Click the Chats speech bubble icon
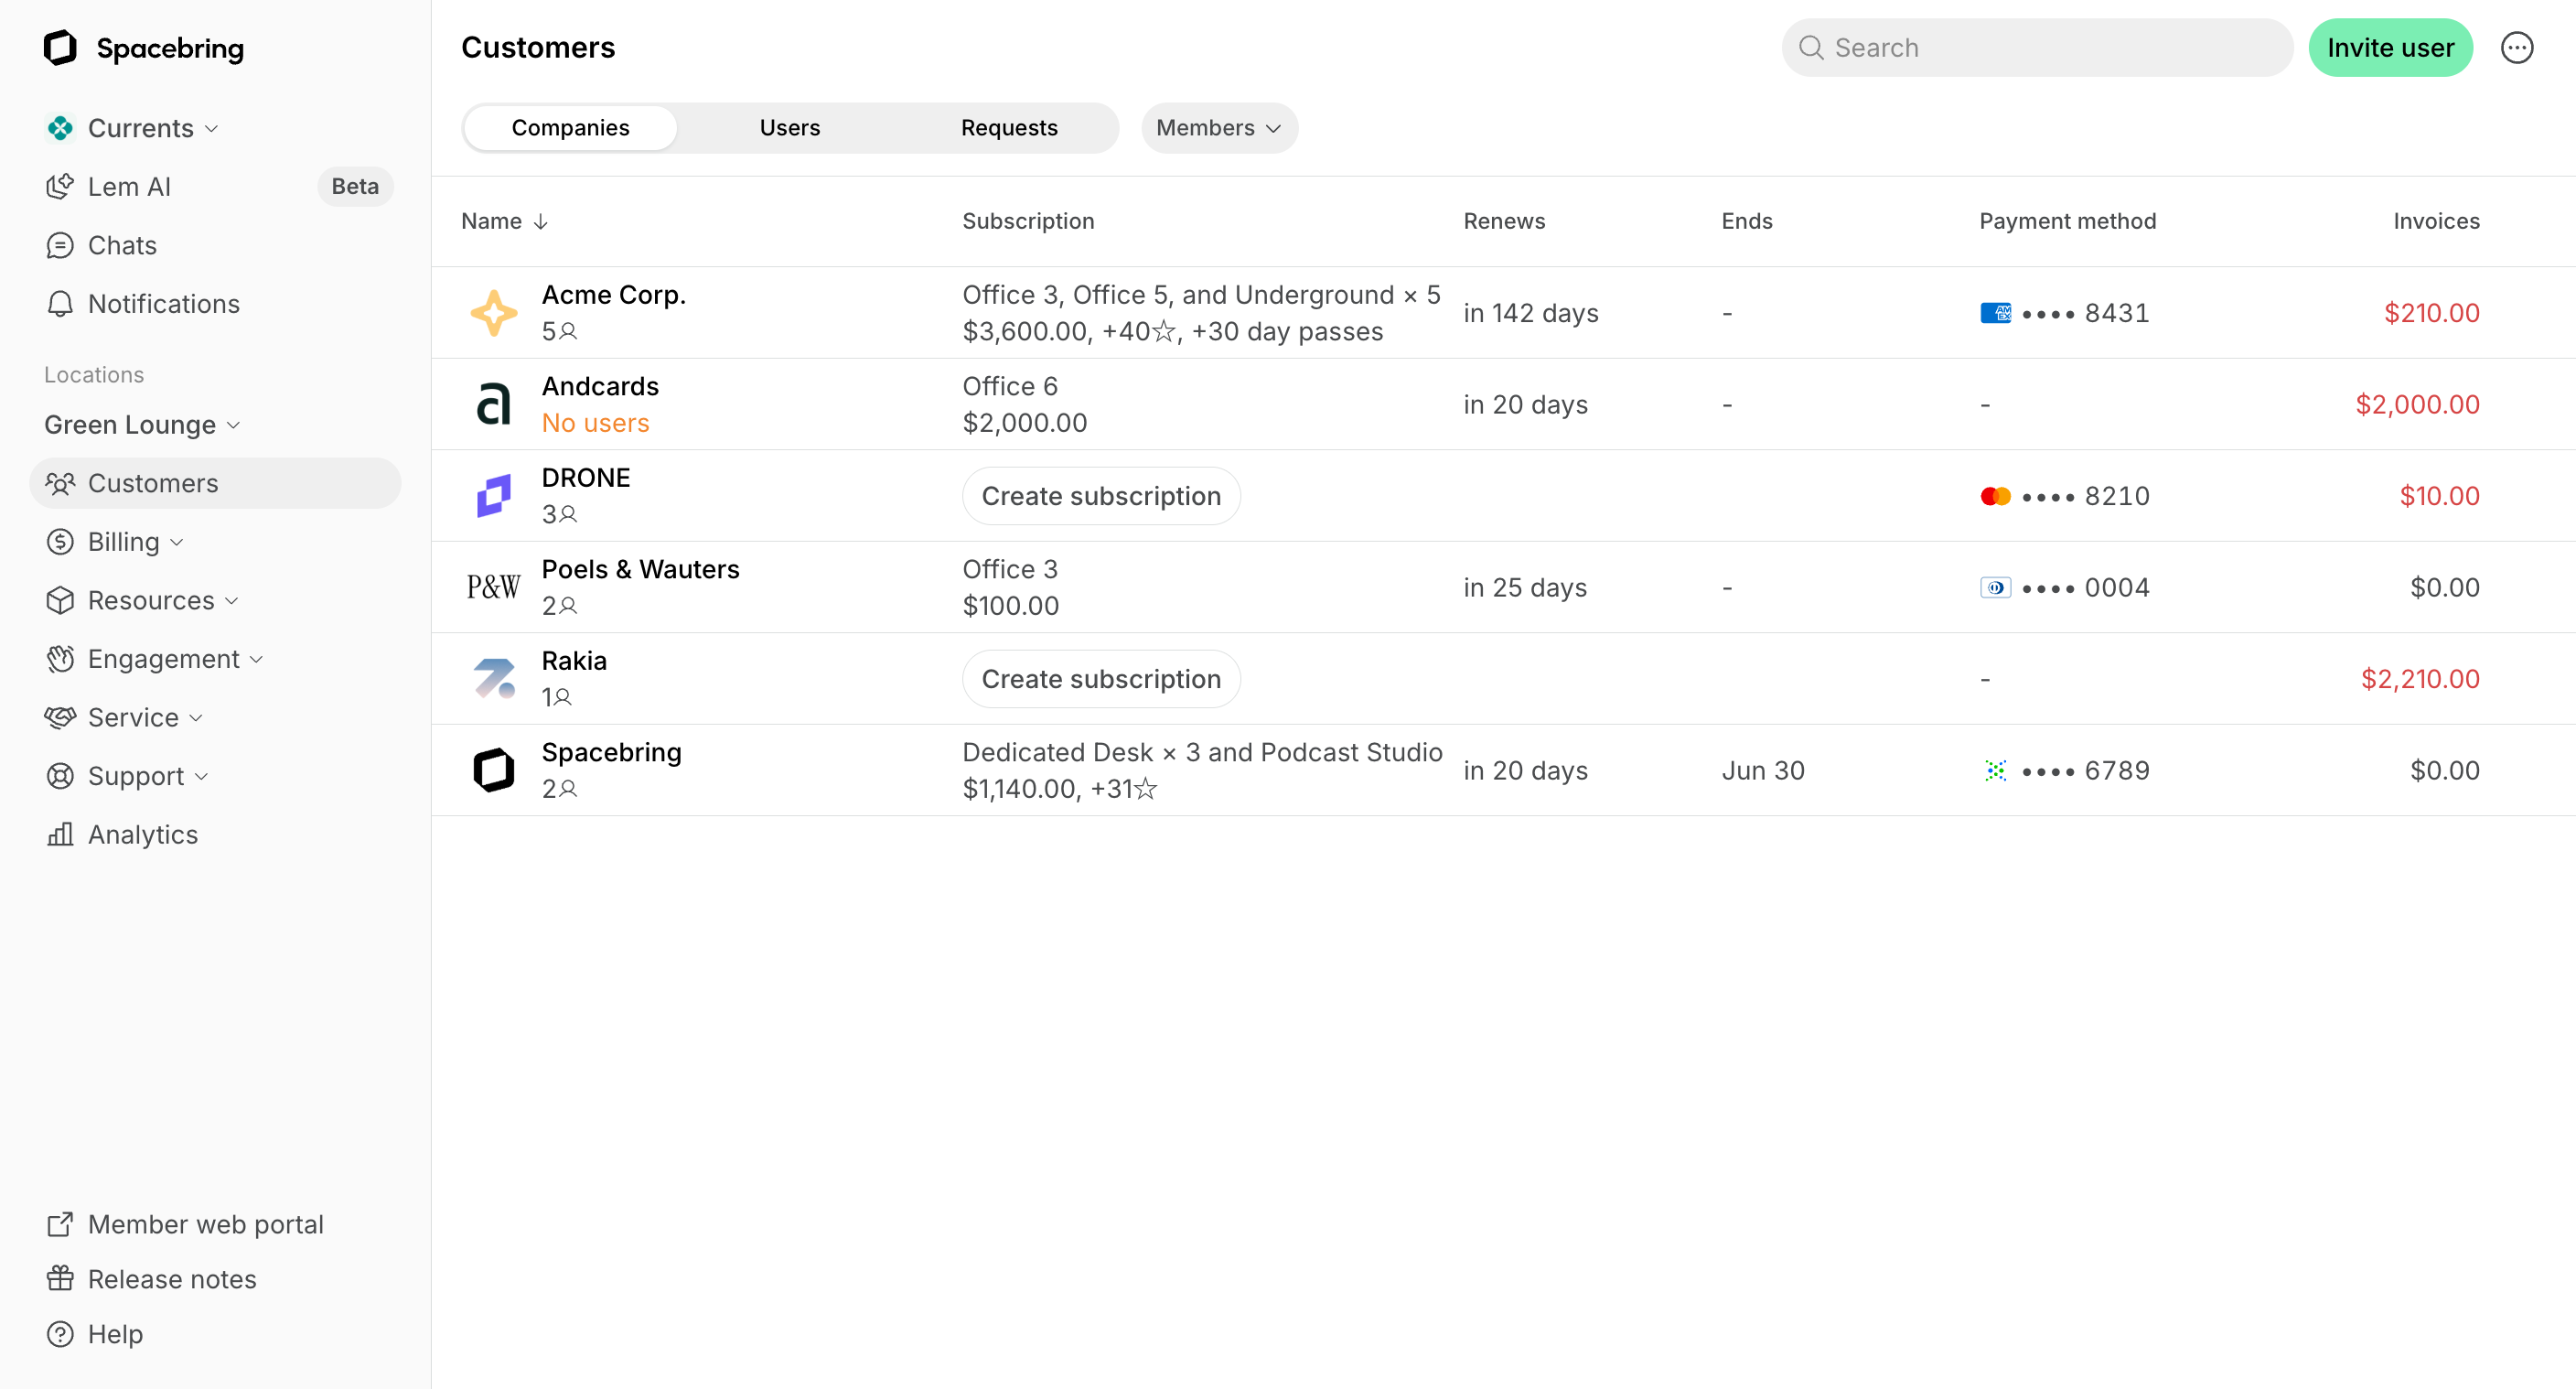Image resolution: width=2576 pixels, height=1389 pixels. click(x=60, y=245)
